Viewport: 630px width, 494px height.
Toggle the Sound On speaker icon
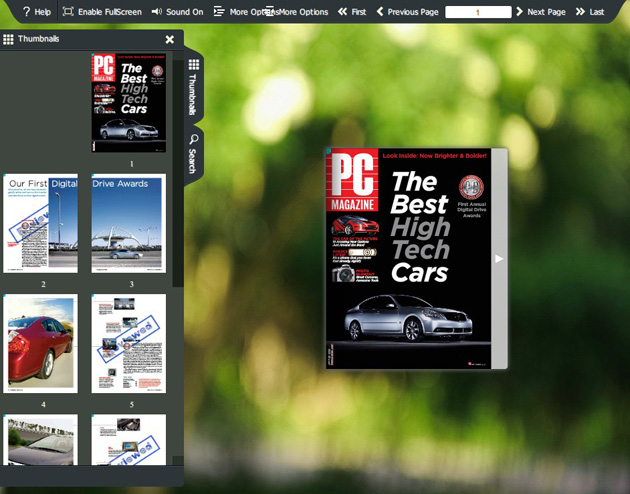pos(157,11)
